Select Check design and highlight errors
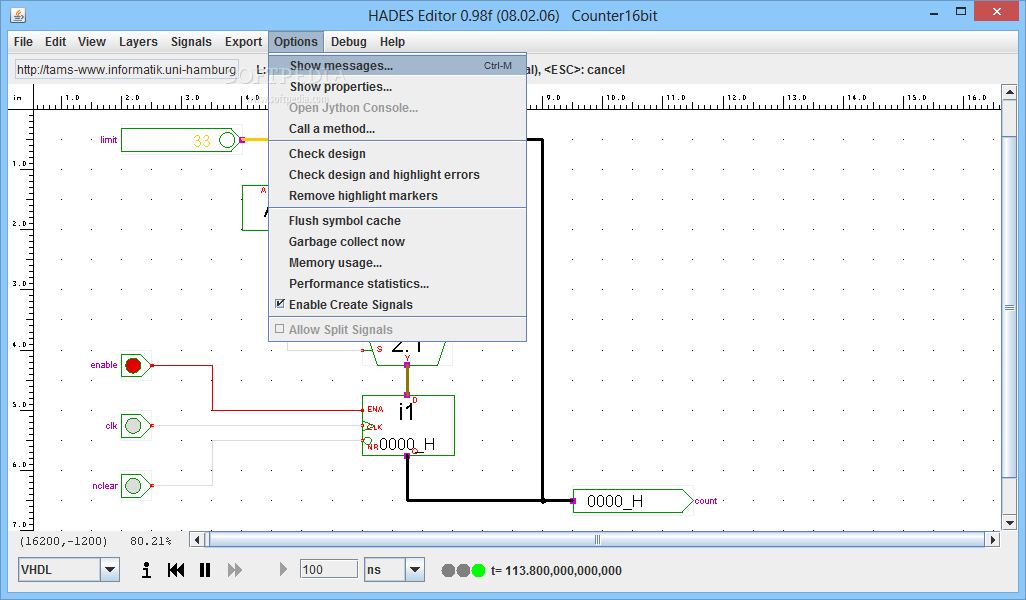This screenshot has height=600, width=1026. point(398,175)
